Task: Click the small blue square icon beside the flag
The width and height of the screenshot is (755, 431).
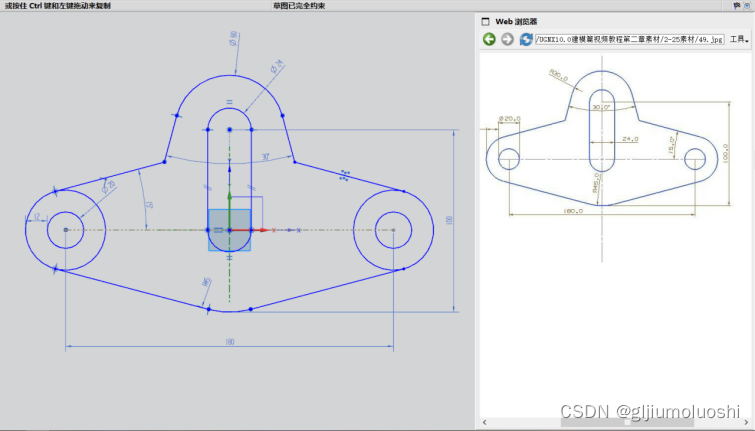Action: click(x=747, y=6)
